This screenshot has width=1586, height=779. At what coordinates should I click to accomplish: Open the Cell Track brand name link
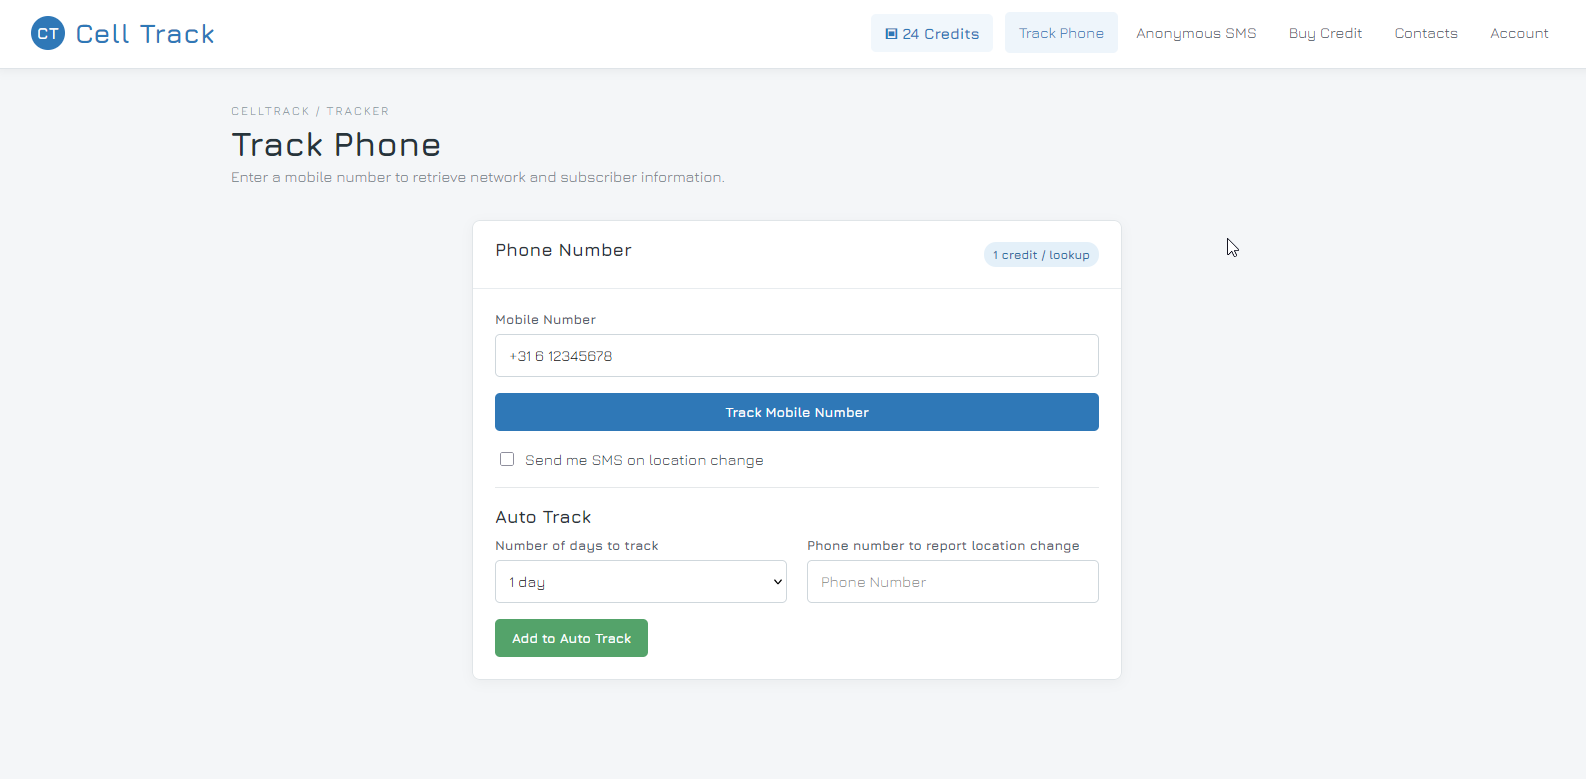145,34
